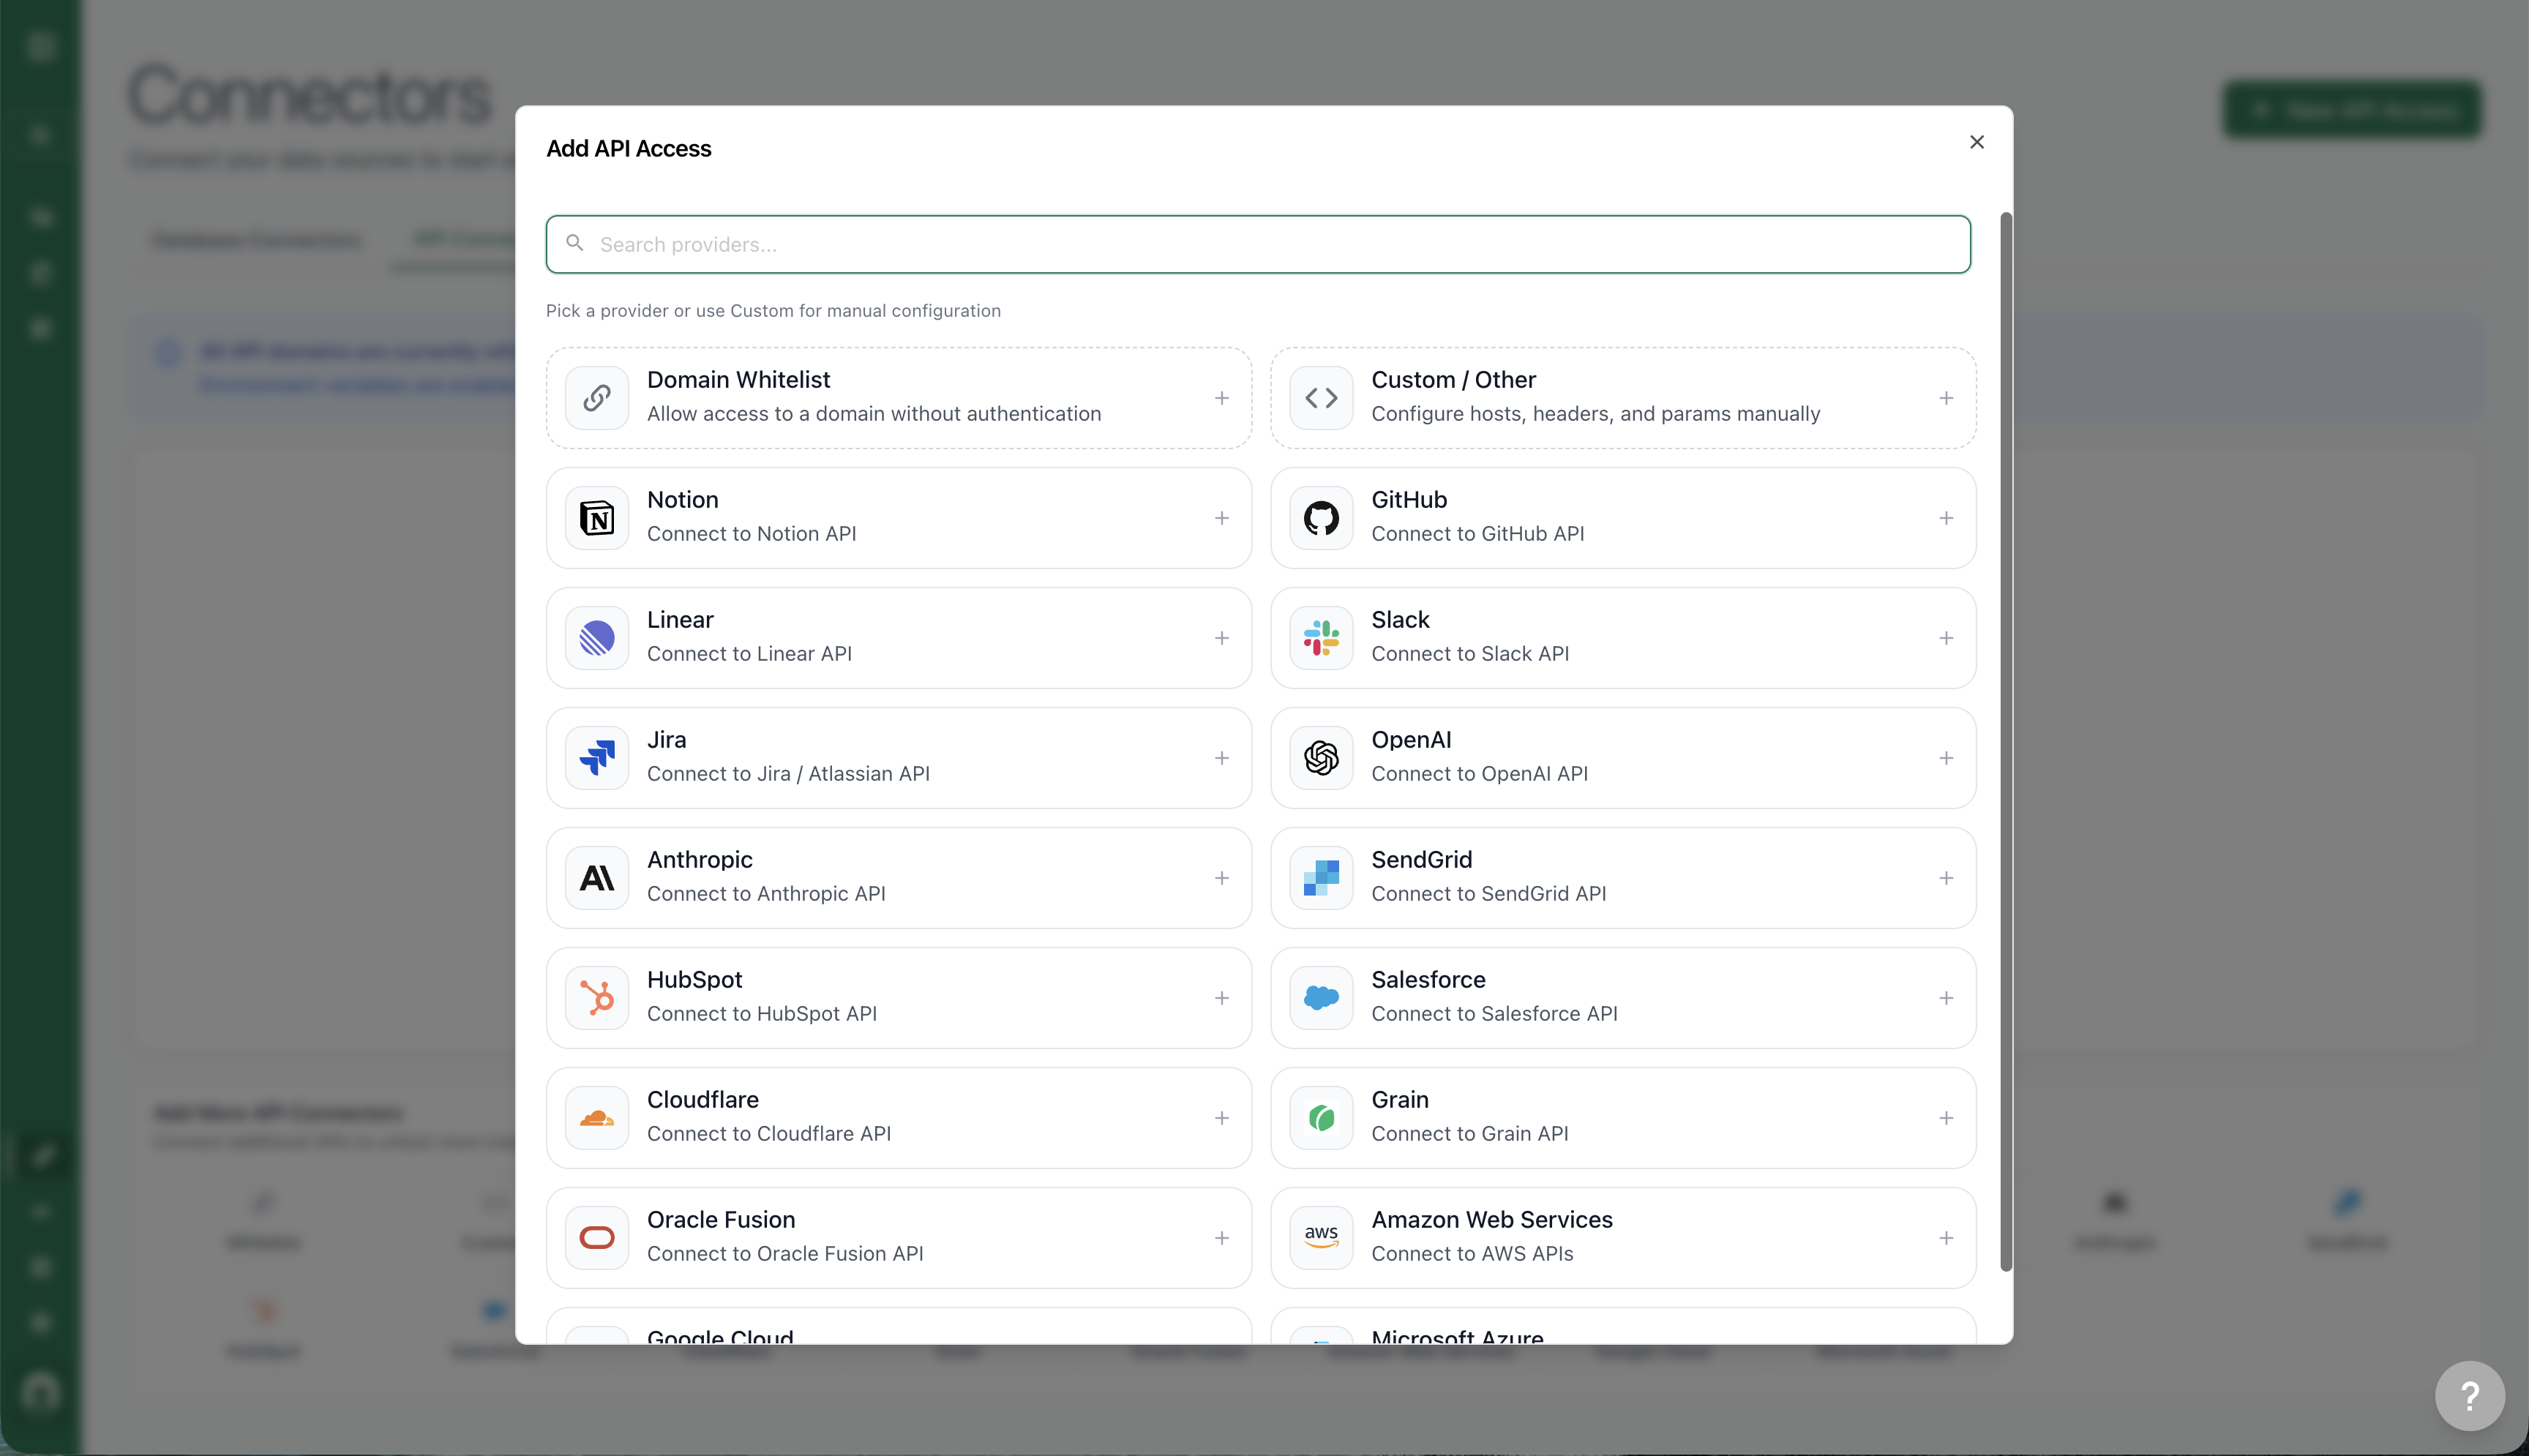This screenshot has height=1456, width=2529.
Task: Click the Jira logo icon
Action: 597,758
